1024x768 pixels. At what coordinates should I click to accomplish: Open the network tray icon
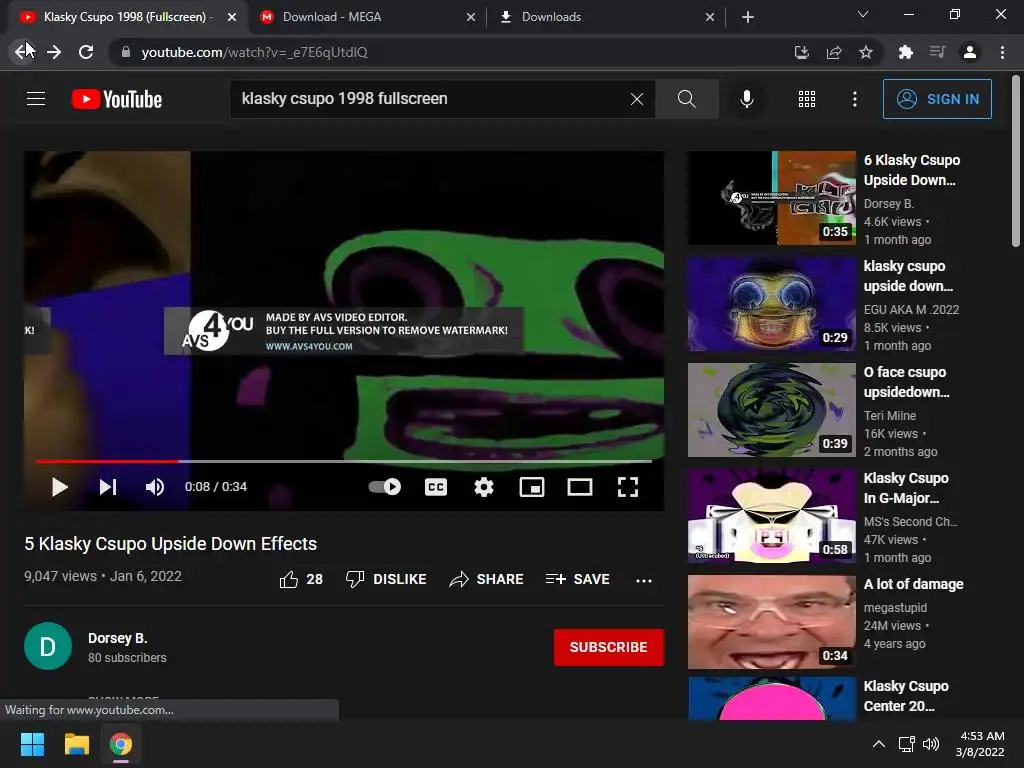click(906, 744)
